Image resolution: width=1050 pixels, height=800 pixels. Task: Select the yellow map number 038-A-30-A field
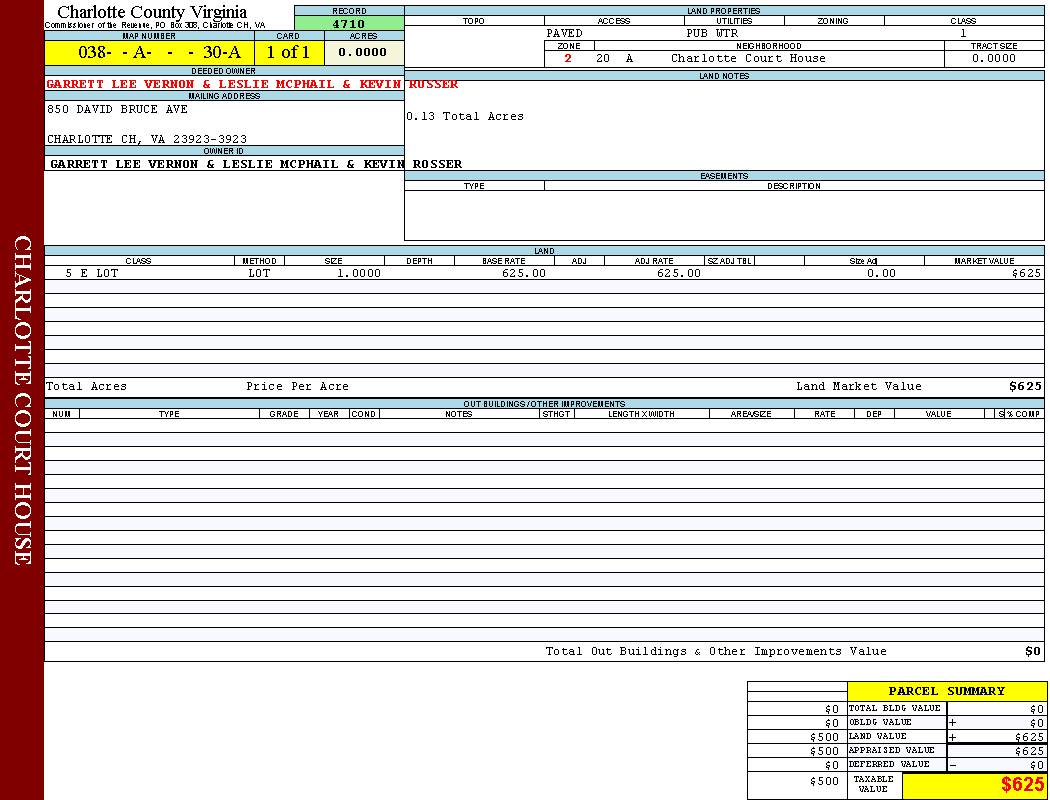pyautogui.click(x=149, y=52)
